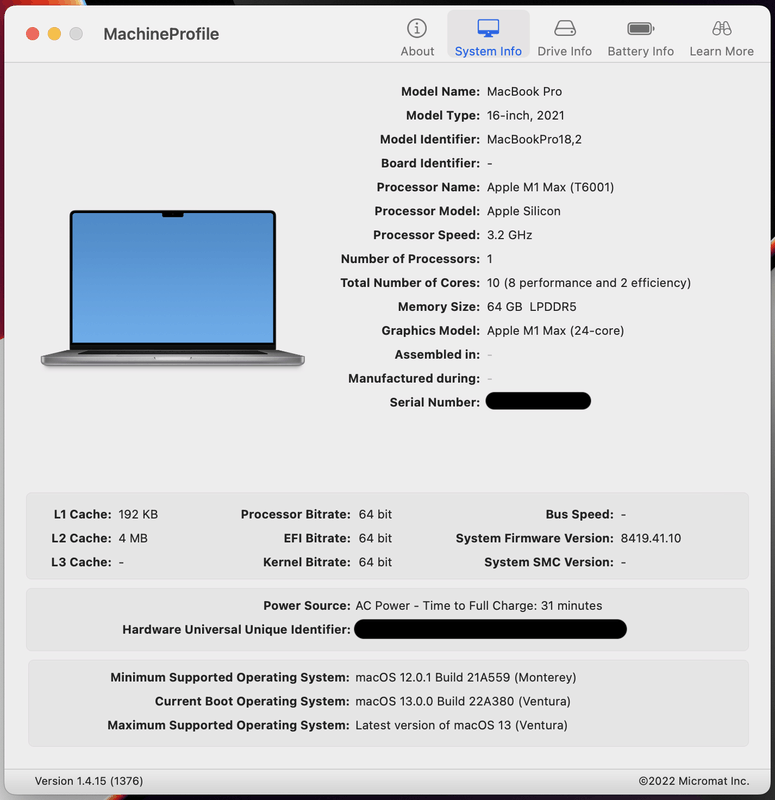
Task: Select 'macOS 12.0.1 Build 21A559 (Monterey)' value
Action: point(466,678)
